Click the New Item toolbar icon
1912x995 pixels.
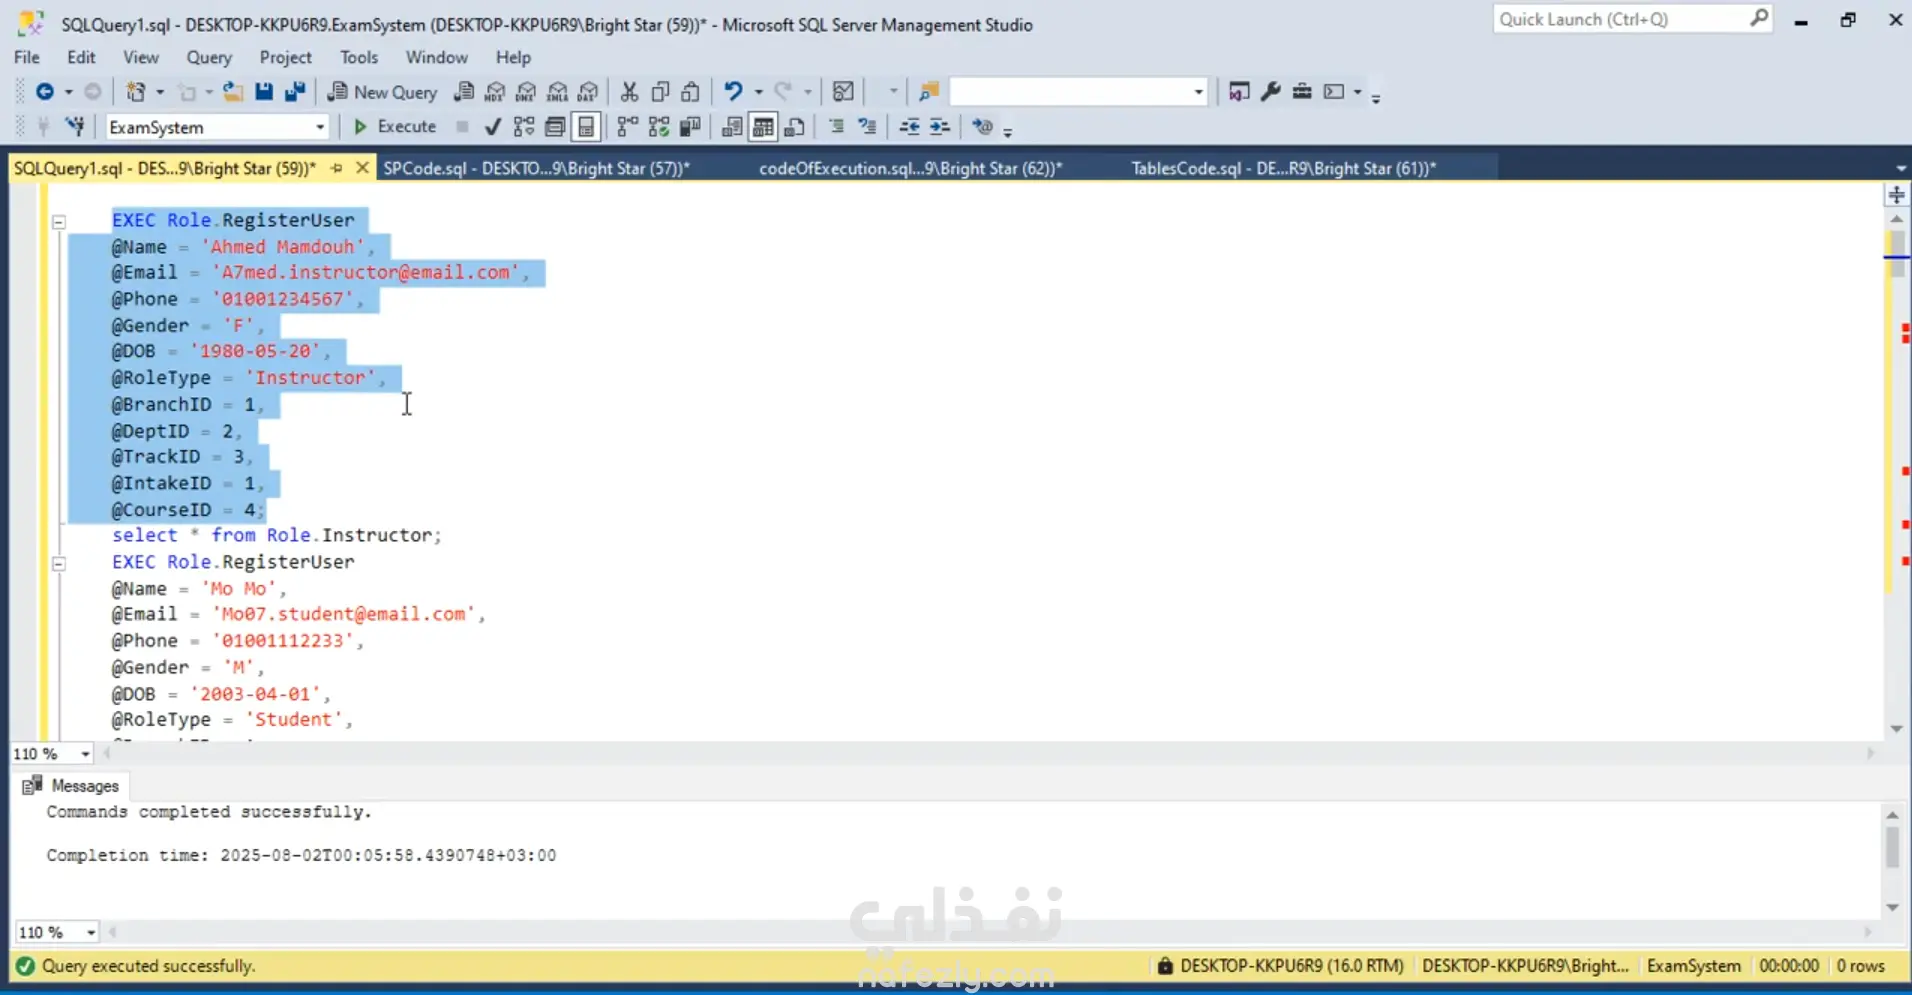click(x=135, y=92)
